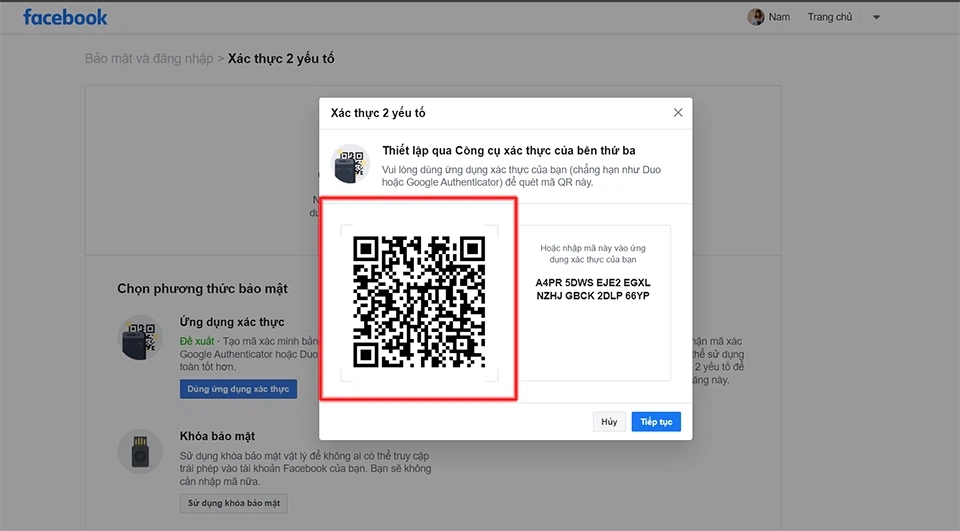Click the Khóa bảo mật heading text
The image size is (960, 531).
(217, 436)
